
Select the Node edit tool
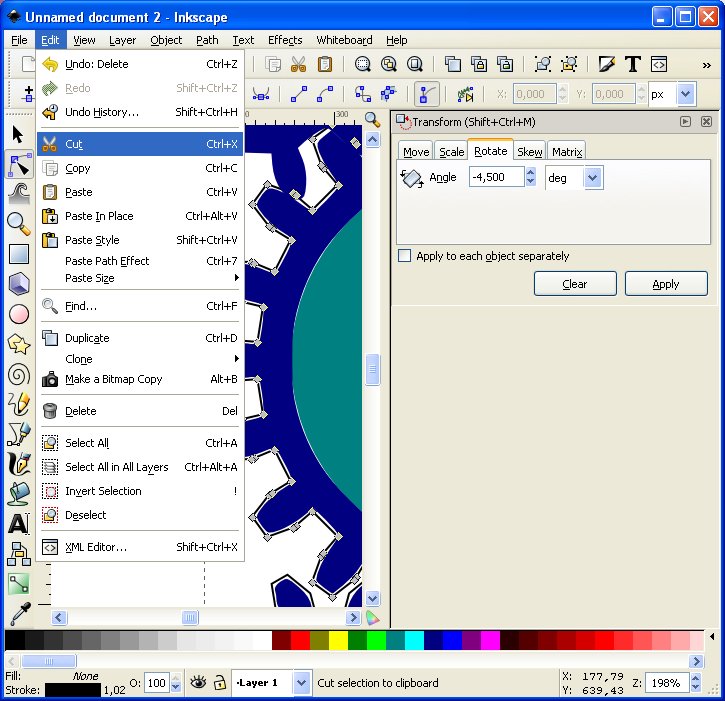click(x=18, y=164)
